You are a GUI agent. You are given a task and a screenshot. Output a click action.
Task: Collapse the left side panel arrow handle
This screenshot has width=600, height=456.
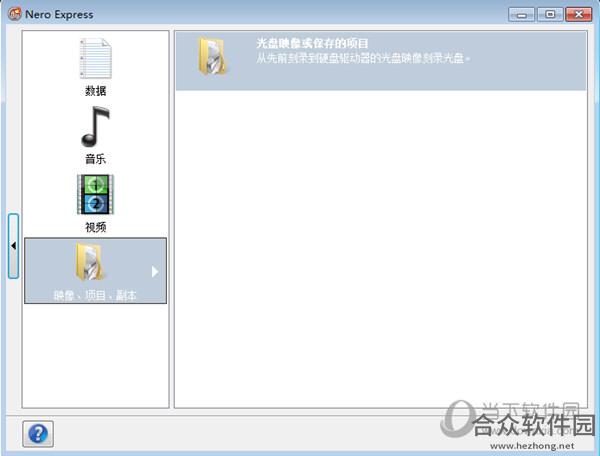pos(13,246)
